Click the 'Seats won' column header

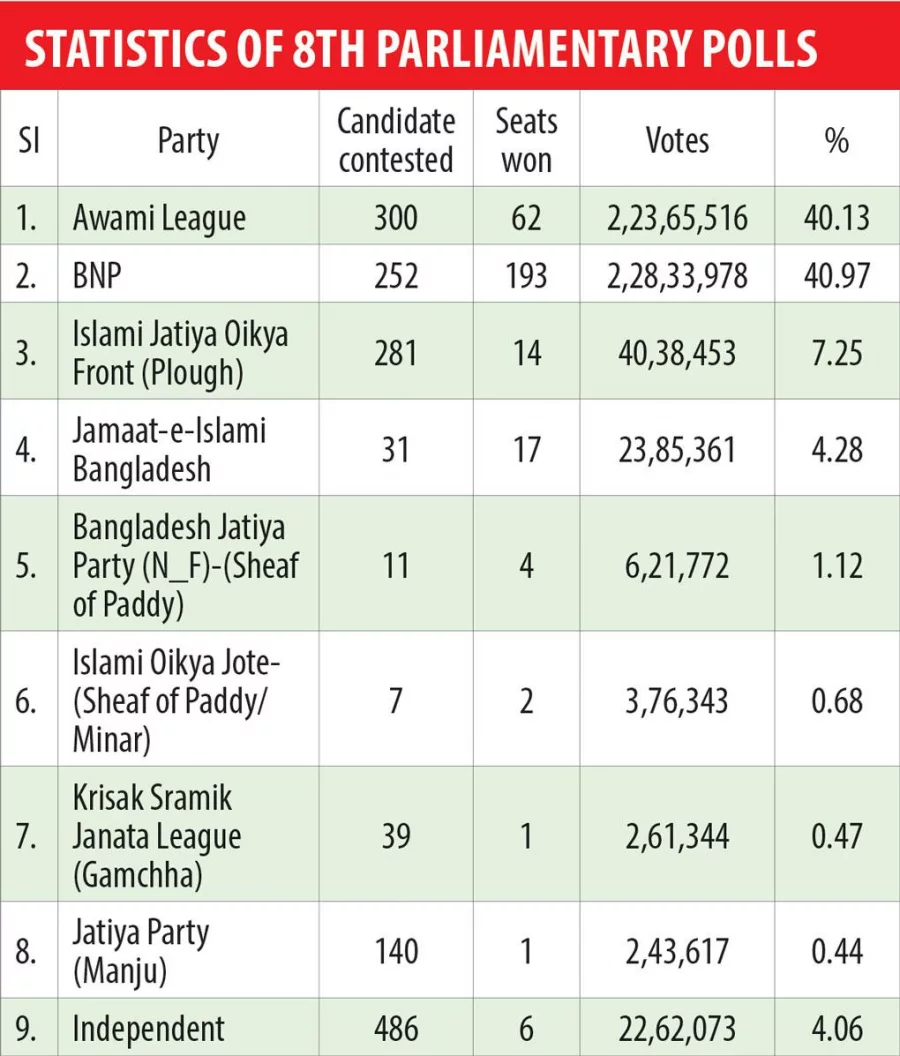[527, 140]
